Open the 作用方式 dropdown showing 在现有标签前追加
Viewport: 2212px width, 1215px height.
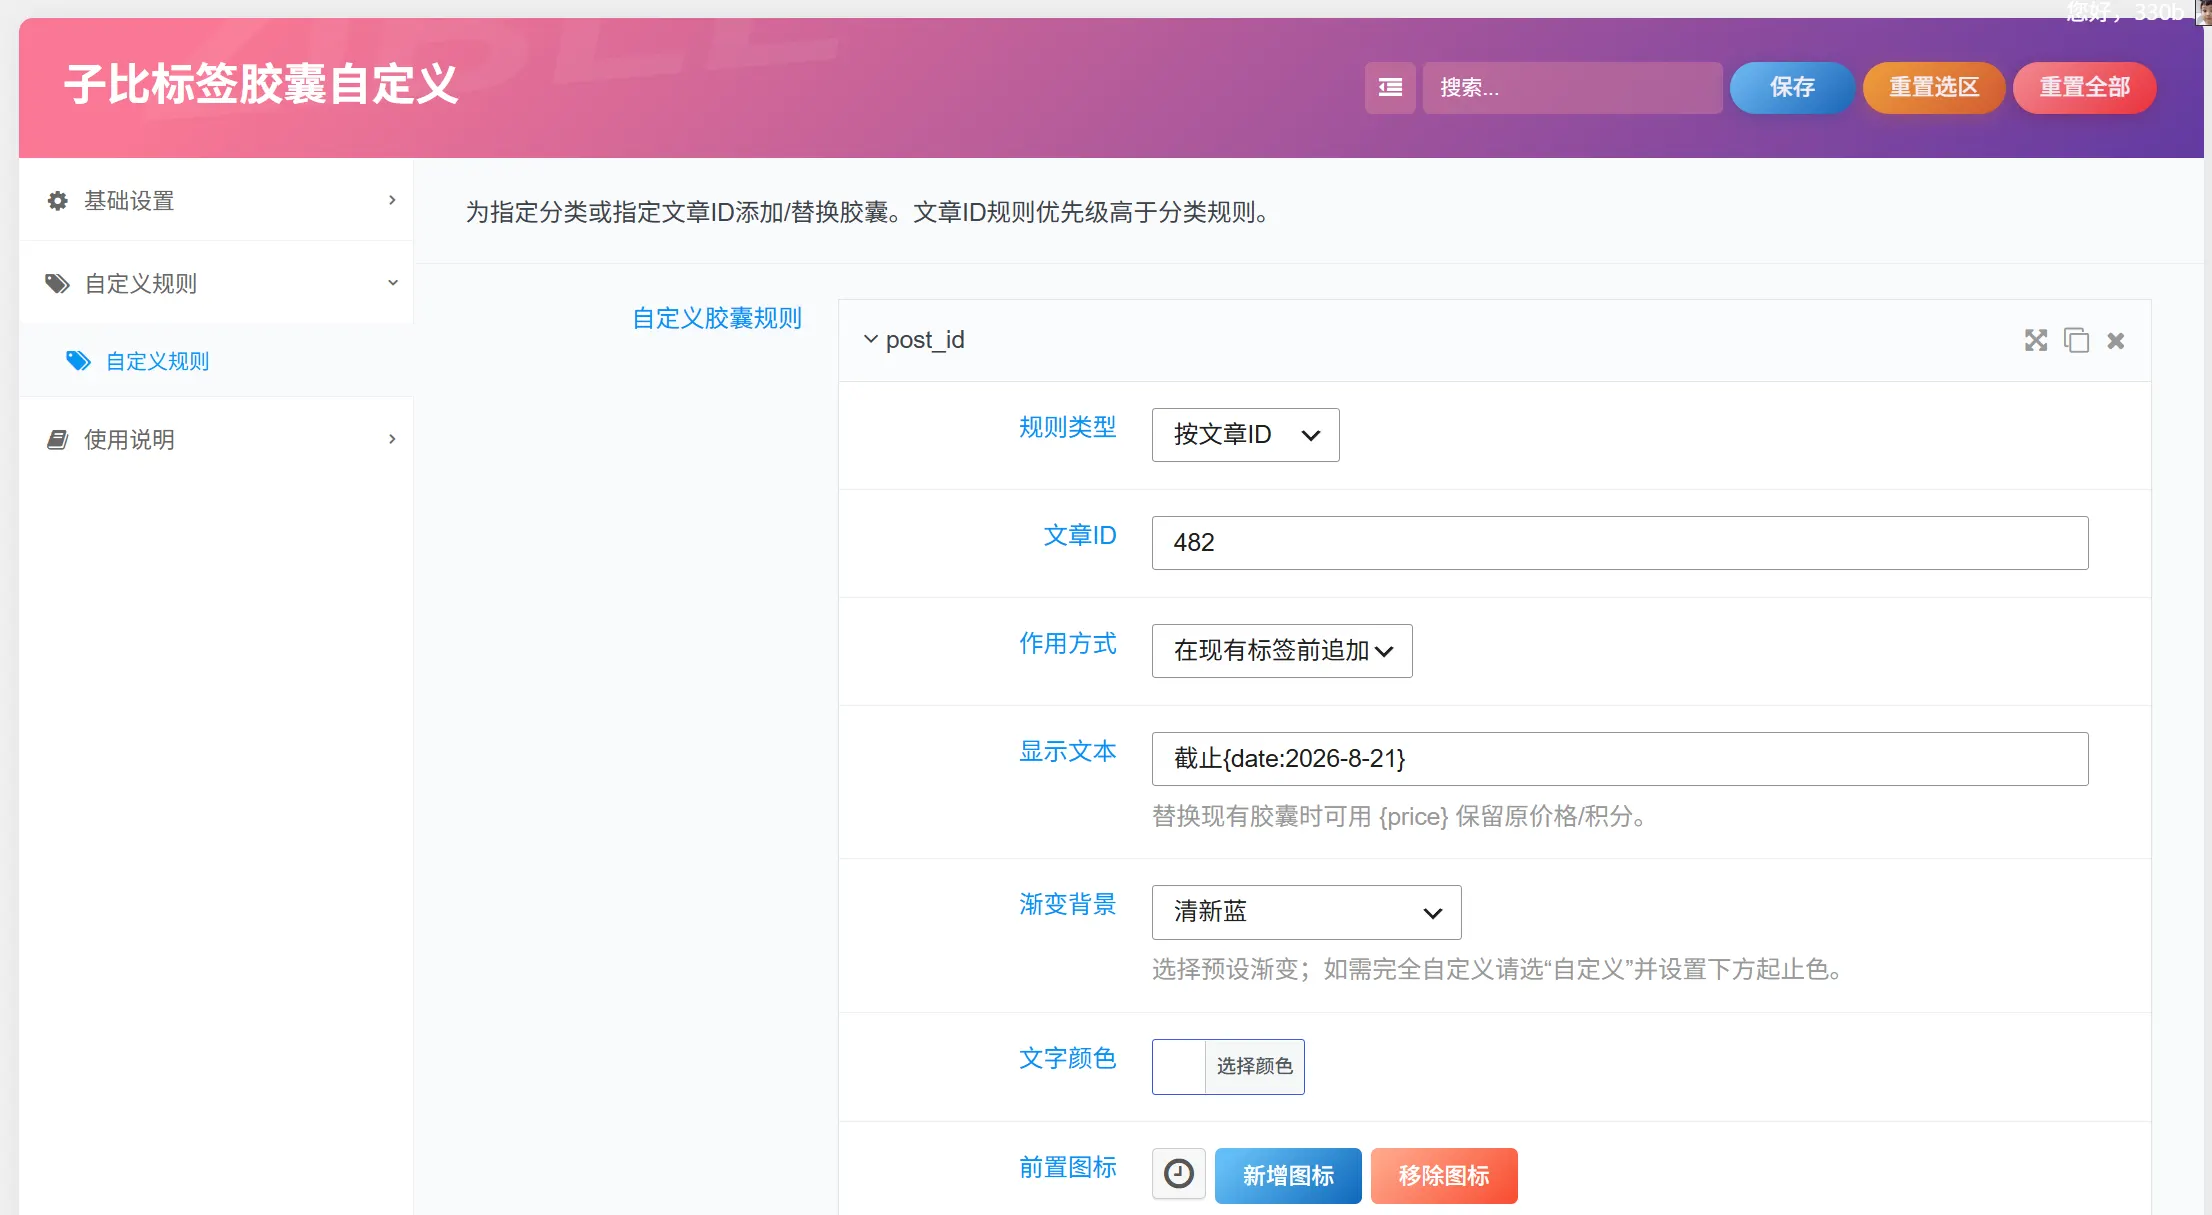[1282, 651]
